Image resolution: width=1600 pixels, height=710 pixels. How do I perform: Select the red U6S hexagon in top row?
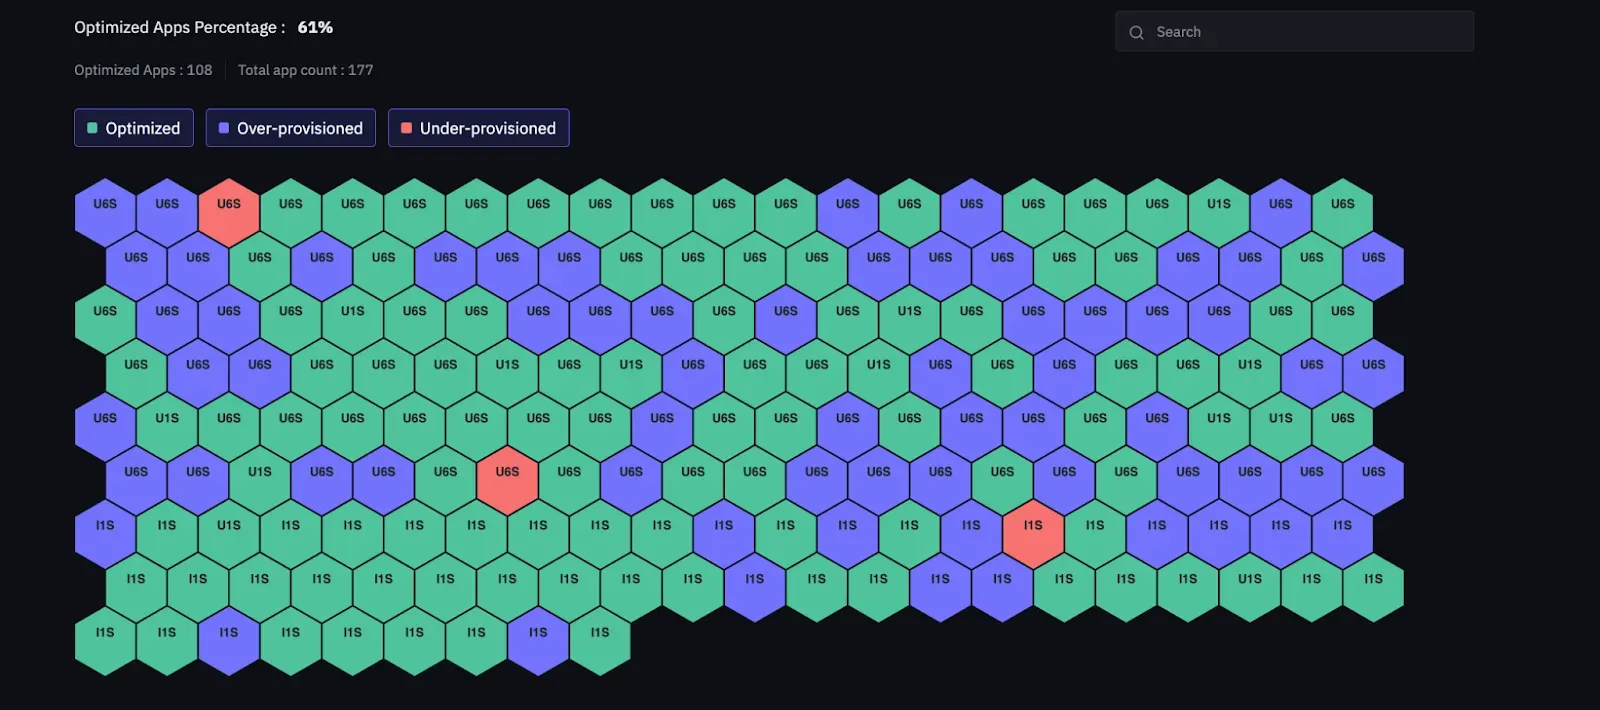pyautogui.click(x=229, y=213)
